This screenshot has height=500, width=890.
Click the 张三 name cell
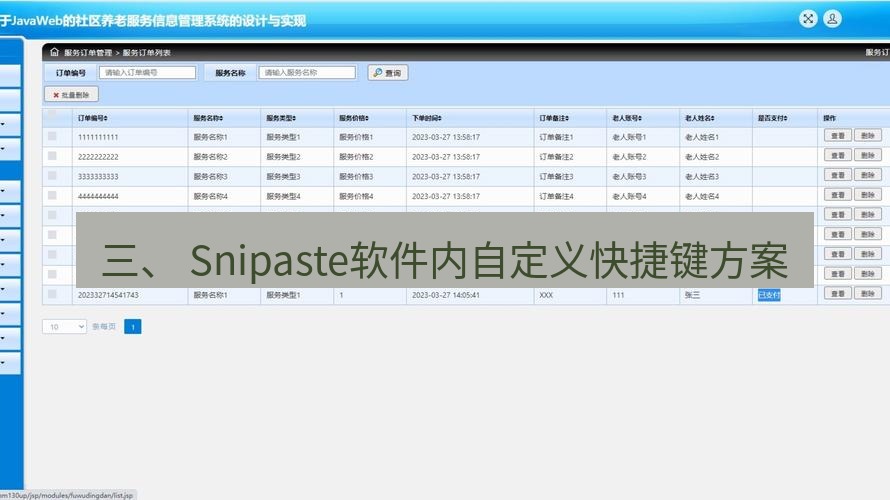pyautogui.click(x=692, y=295)
